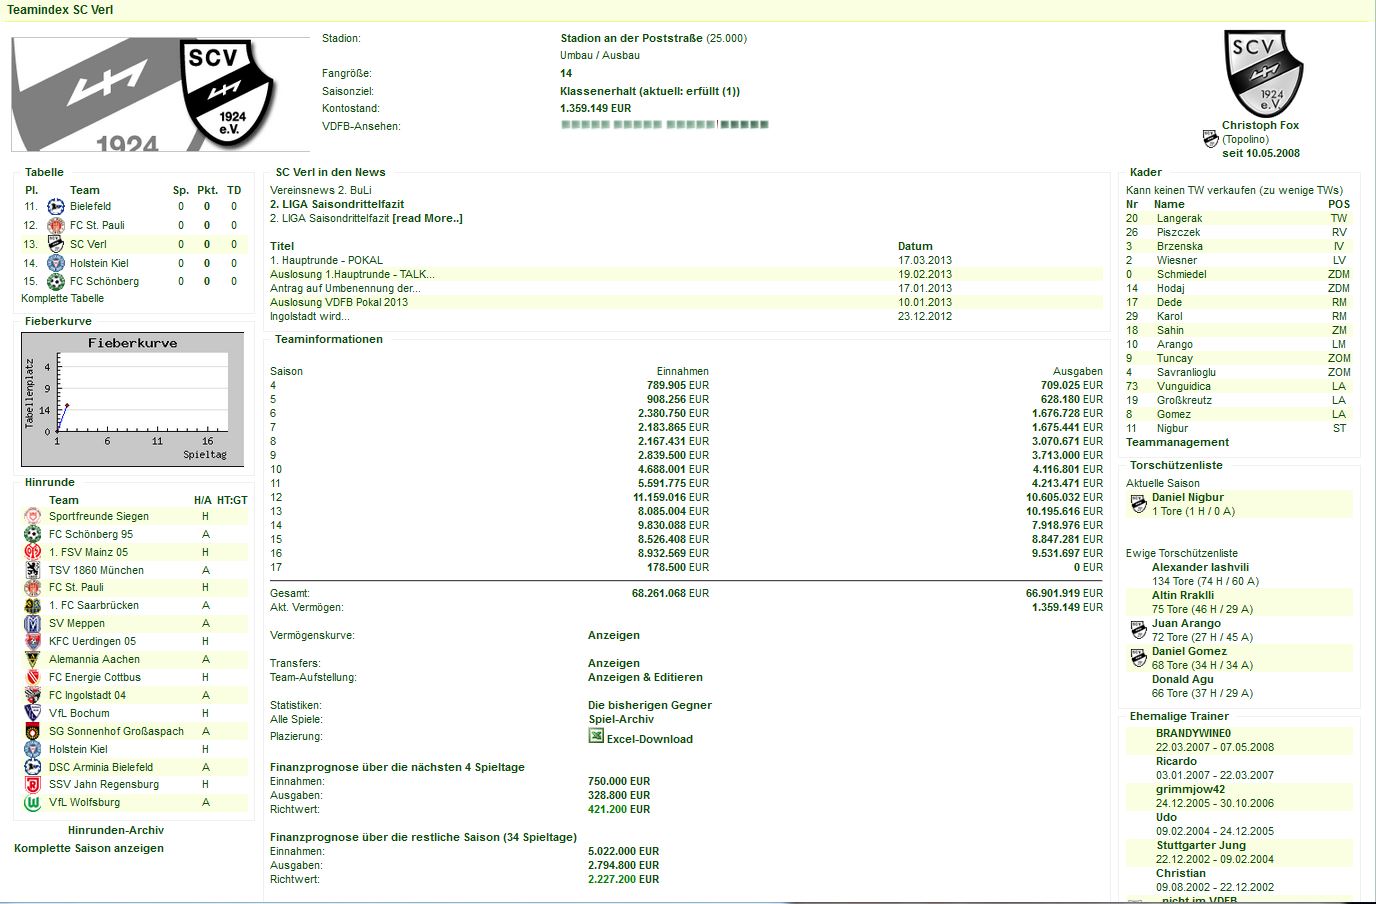Open goalkeeper Langerak in the Kader
This screenshot has width=1376, height=904.
coord(1180,219)
